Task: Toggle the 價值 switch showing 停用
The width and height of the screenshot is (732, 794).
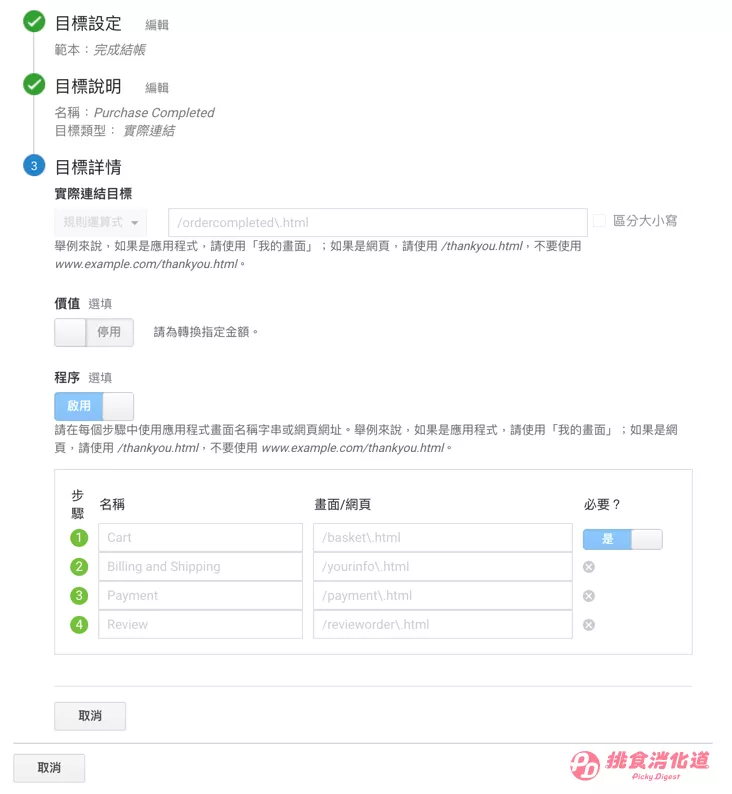Action: [x=94, y=332]
